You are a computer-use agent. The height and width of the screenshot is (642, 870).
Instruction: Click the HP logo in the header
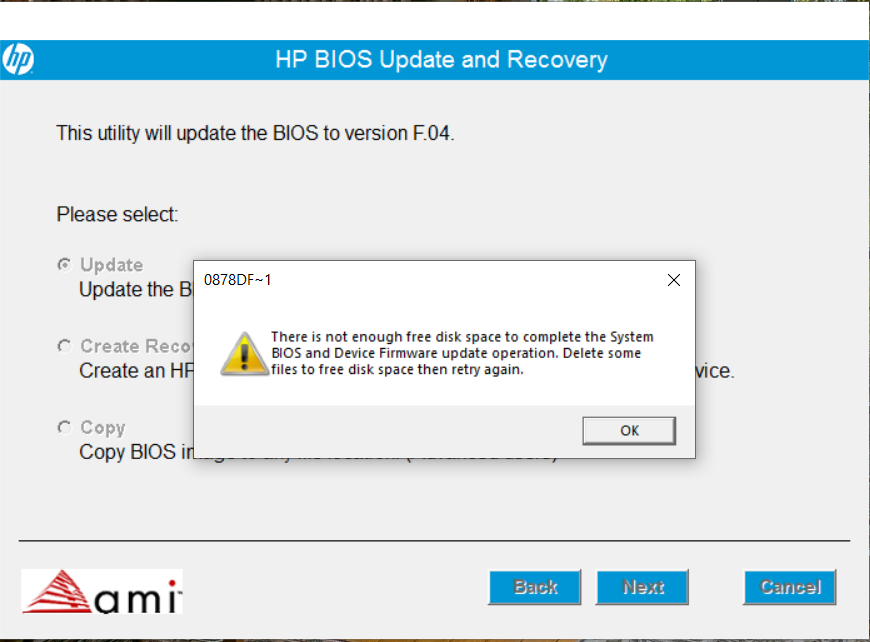coord(18,59)
